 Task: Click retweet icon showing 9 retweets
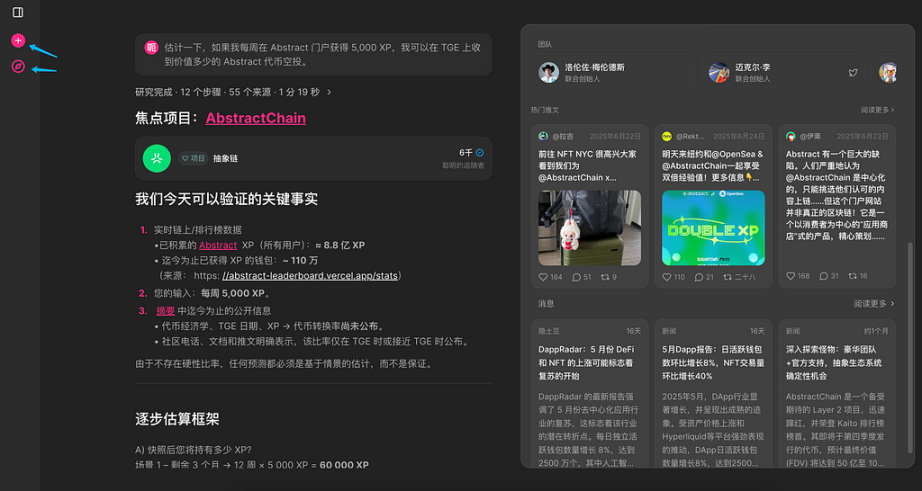pos(605,277)
